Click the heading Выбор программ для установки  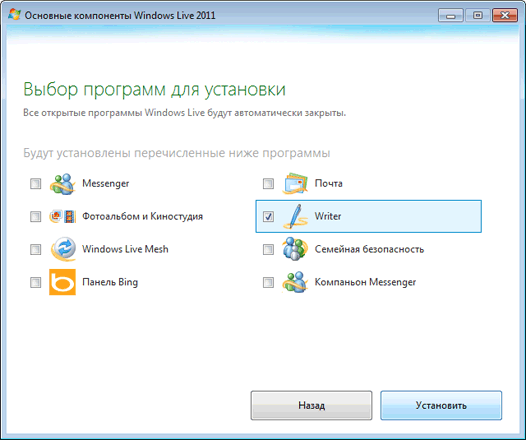[x=154, y=90]
